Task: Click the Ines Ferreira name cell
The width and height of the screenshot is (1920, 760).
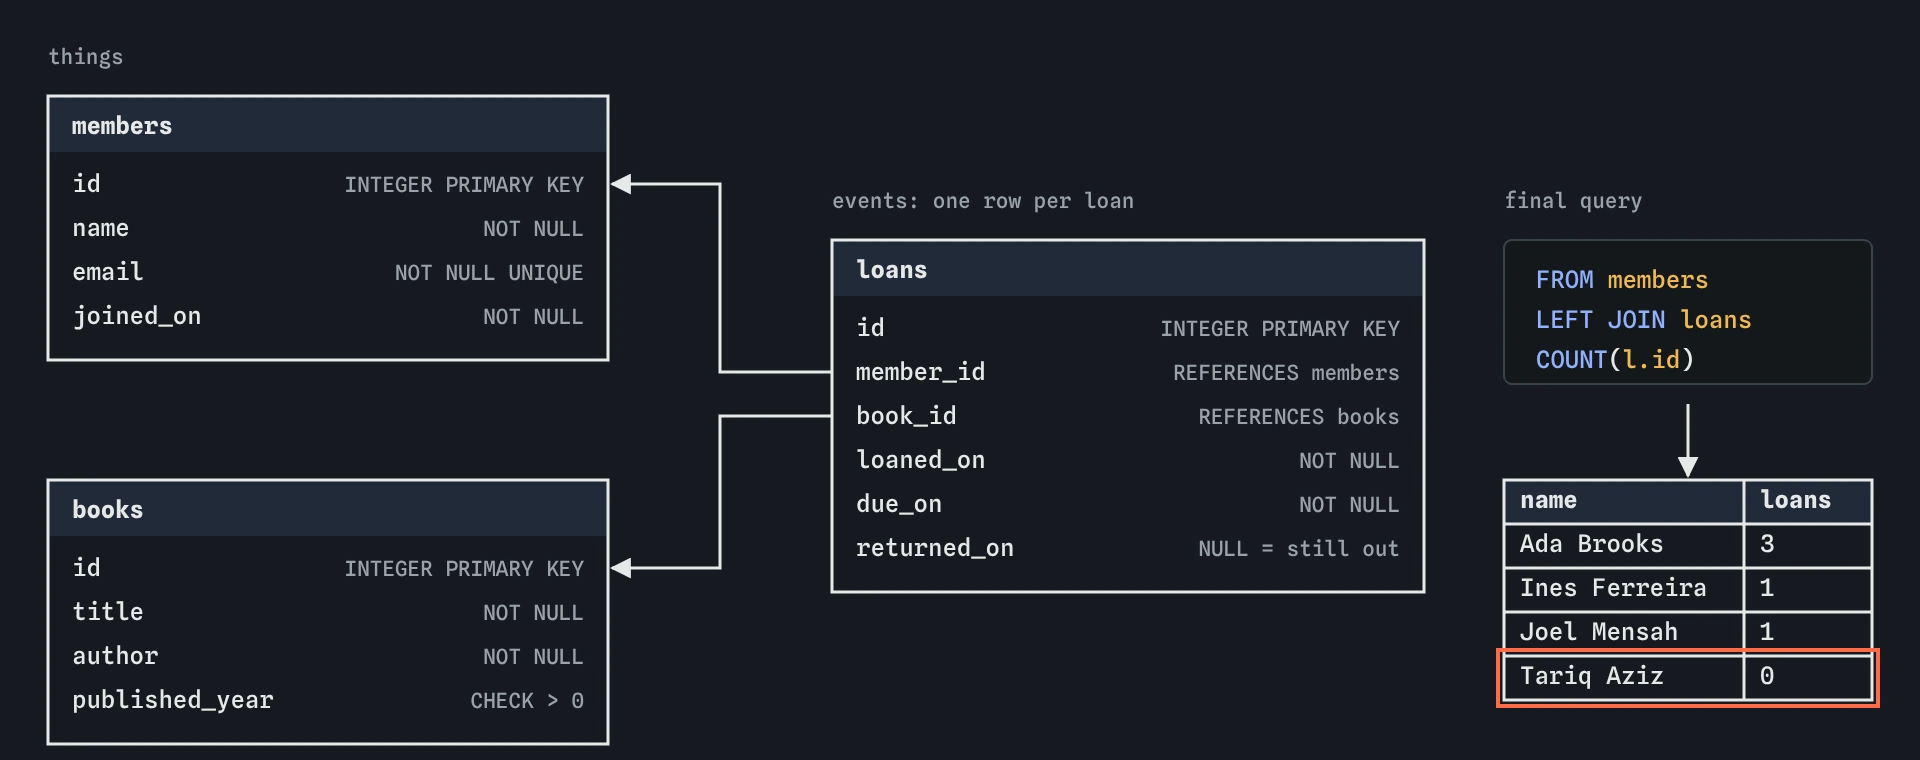Action: [x=1624, y=589]
